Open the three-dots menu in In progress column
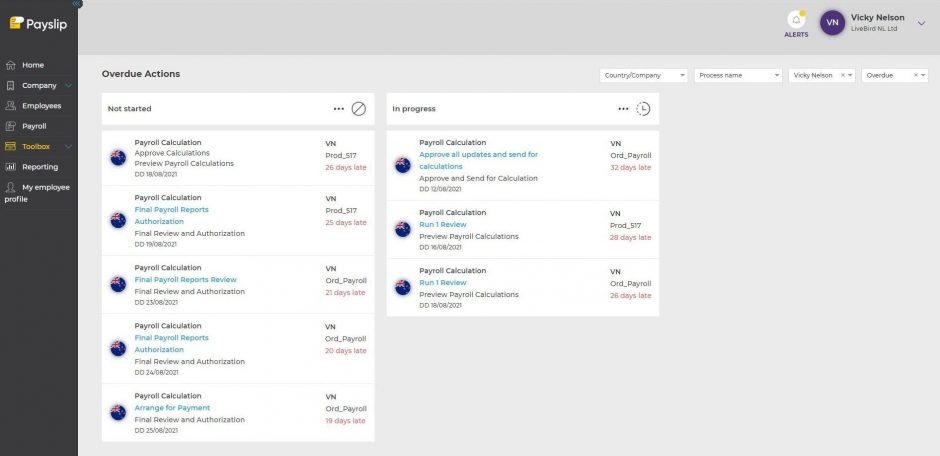940x456 pixels. click(623, 108)
